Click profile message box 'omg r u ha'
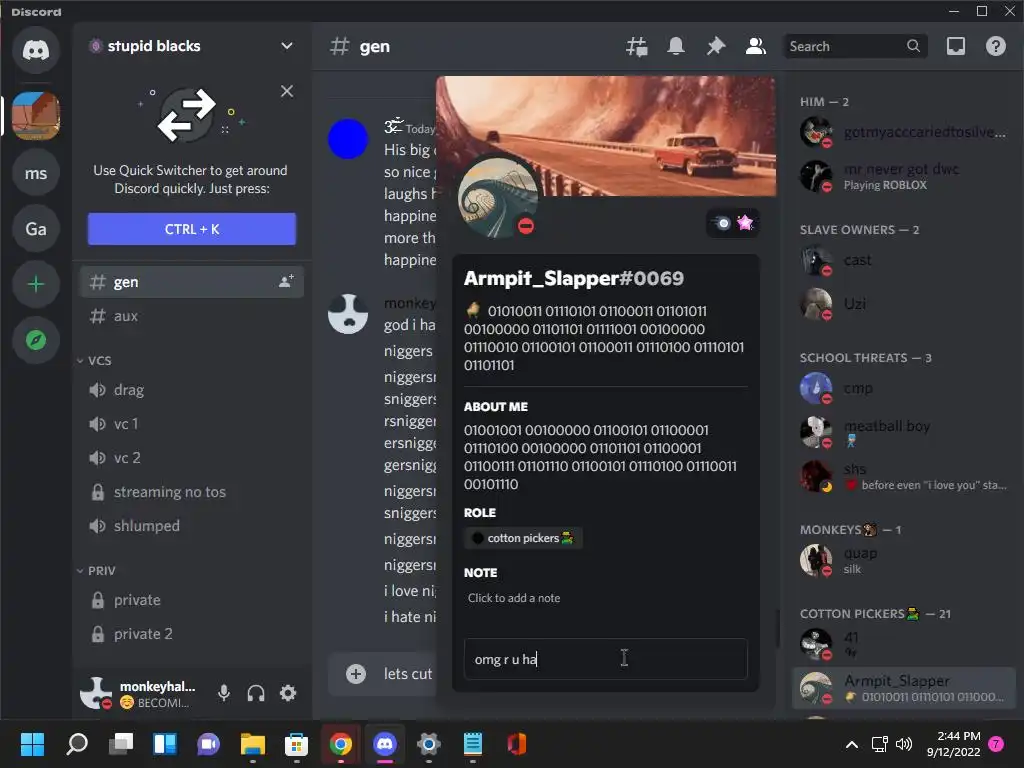Viewport: 1024px width, 768px height. 605,659
